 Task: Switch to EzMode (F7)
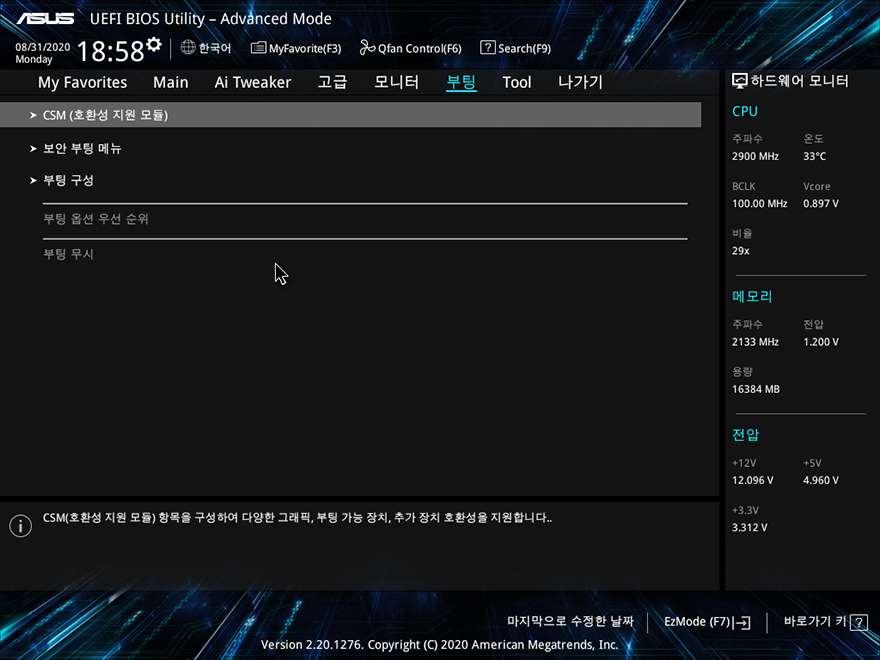pyautogui.click(x=707, y=622)
